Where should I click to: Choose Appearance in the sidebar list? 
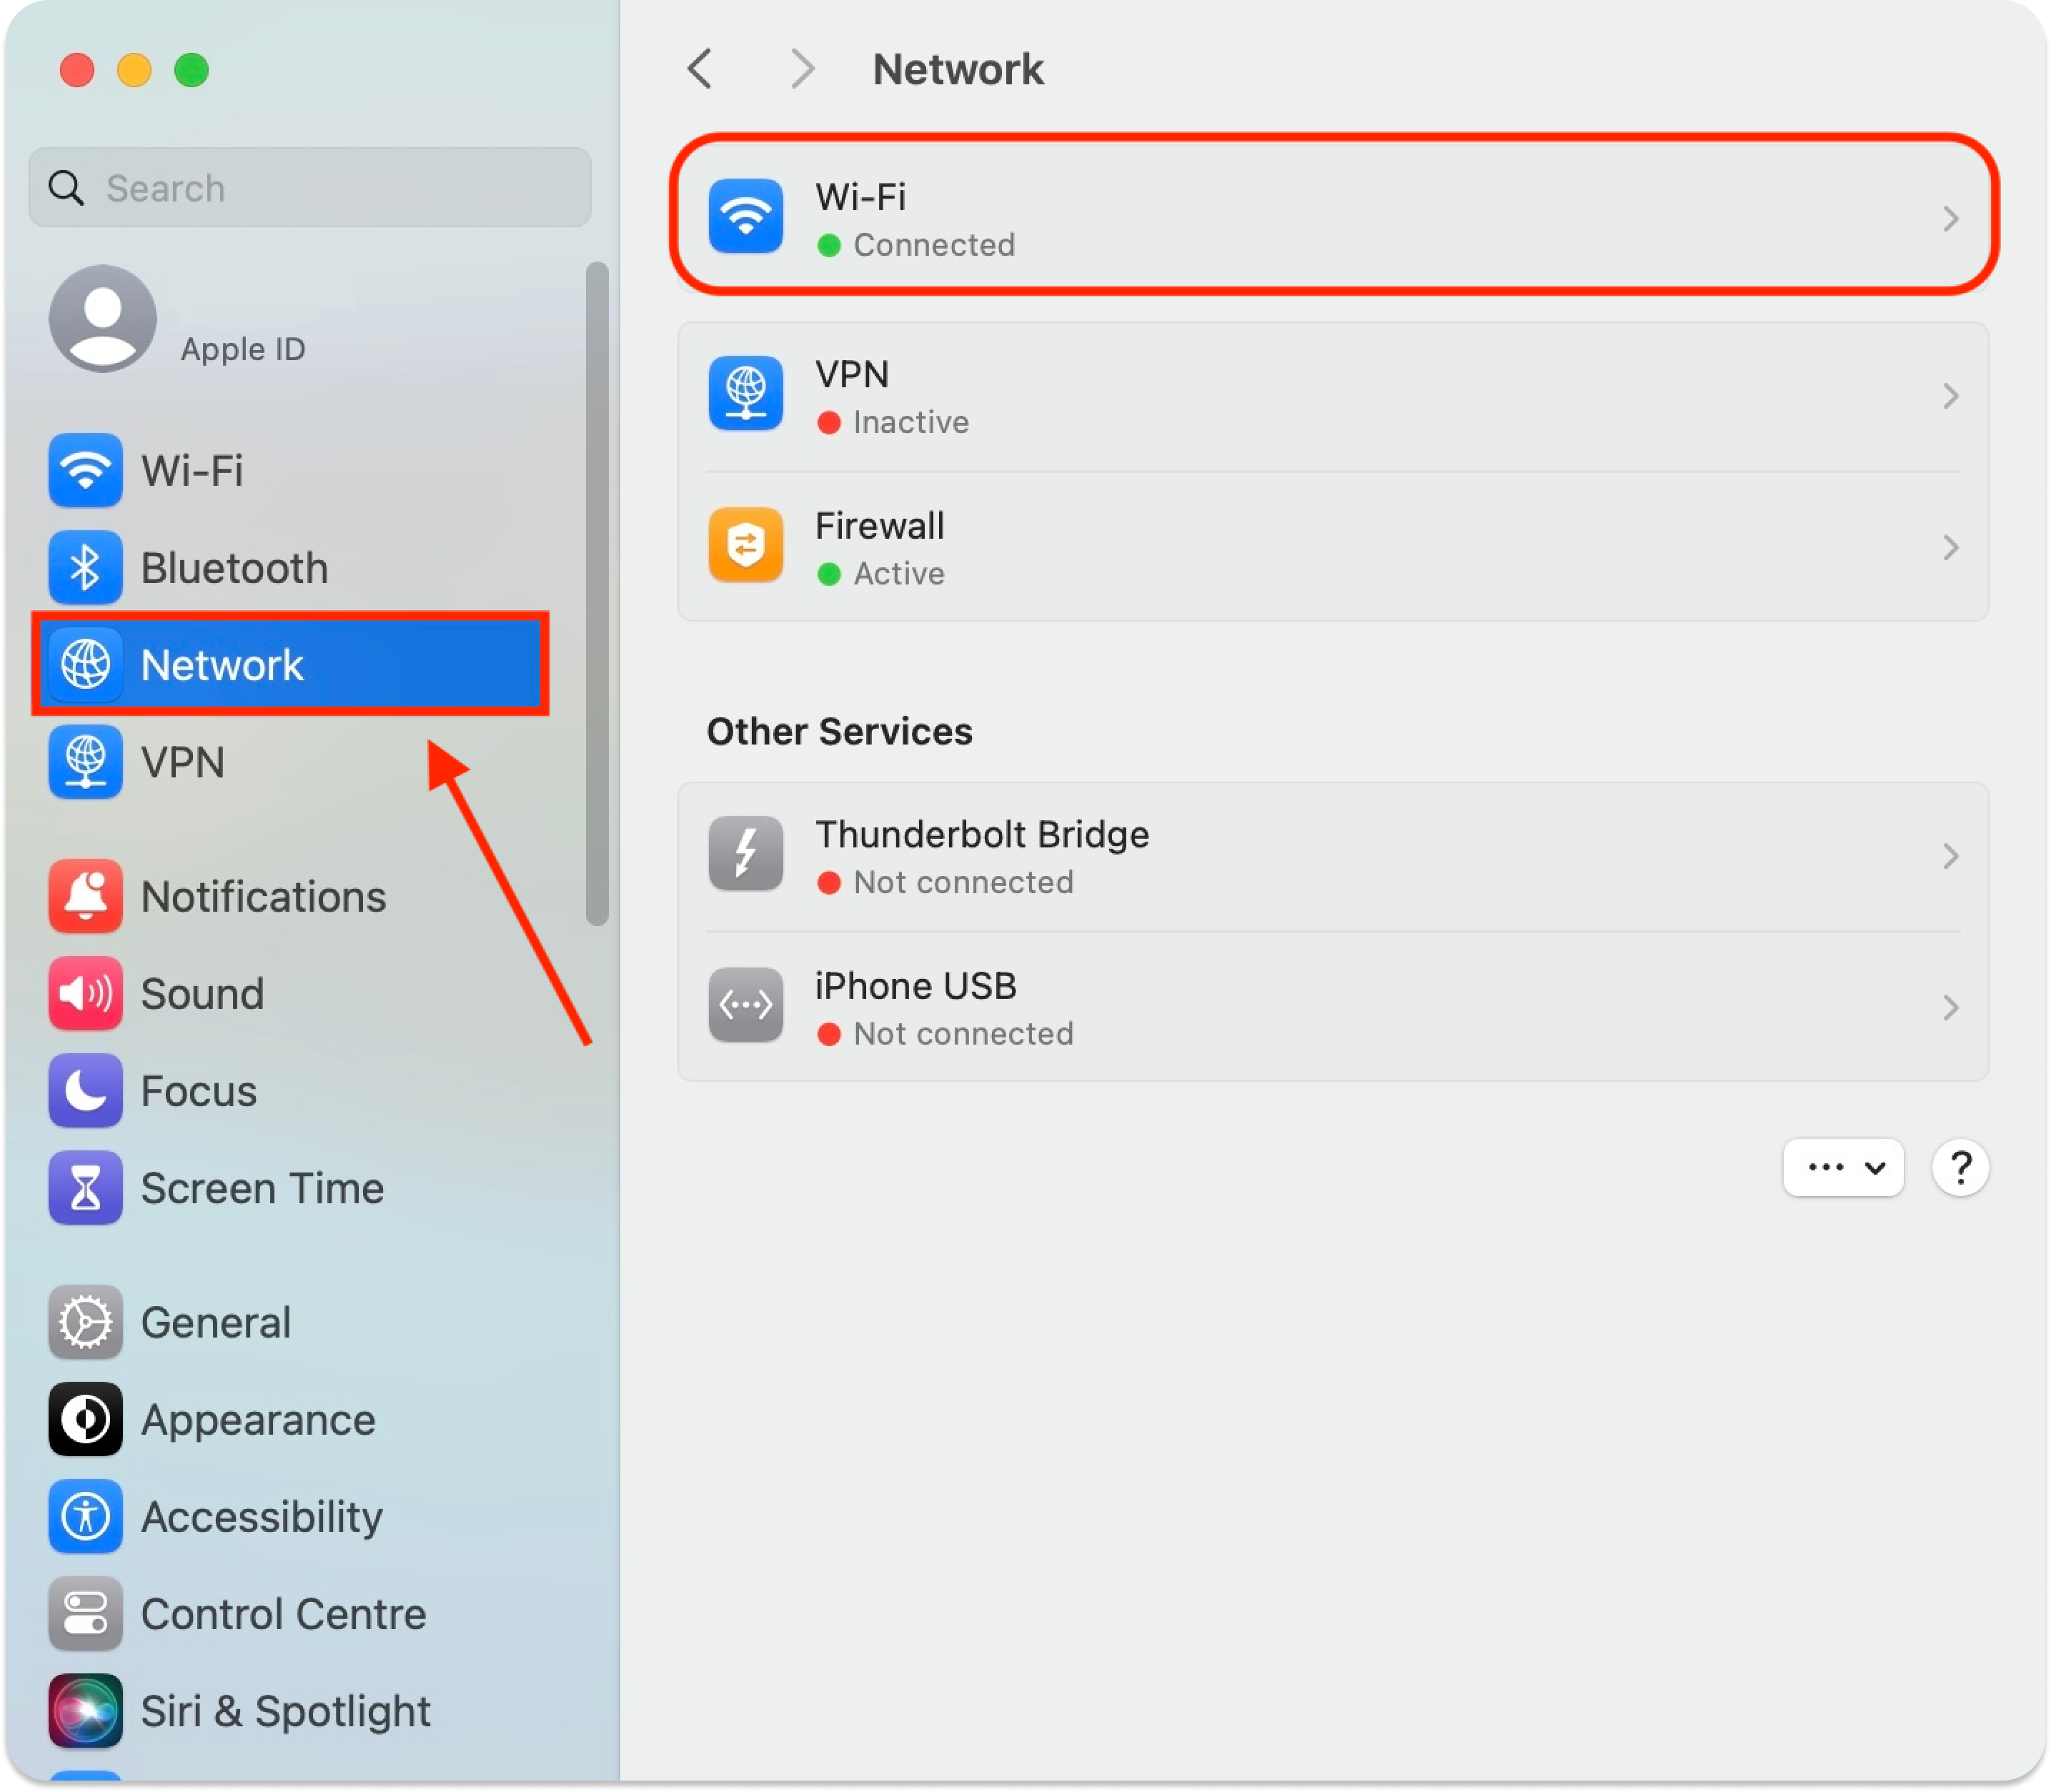click(258, 1420)
